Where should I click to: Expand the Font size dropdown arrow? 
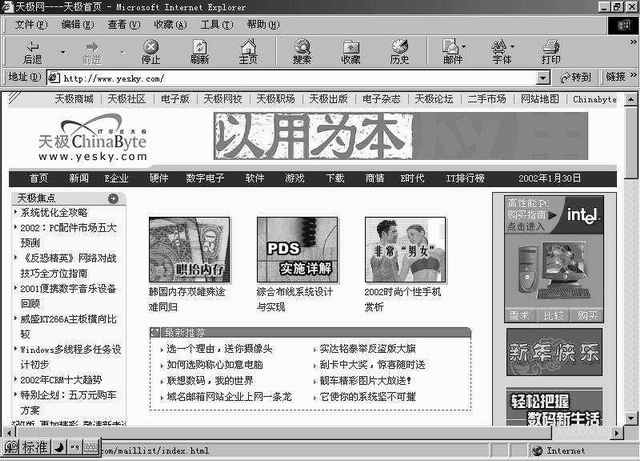pos(513,46)
